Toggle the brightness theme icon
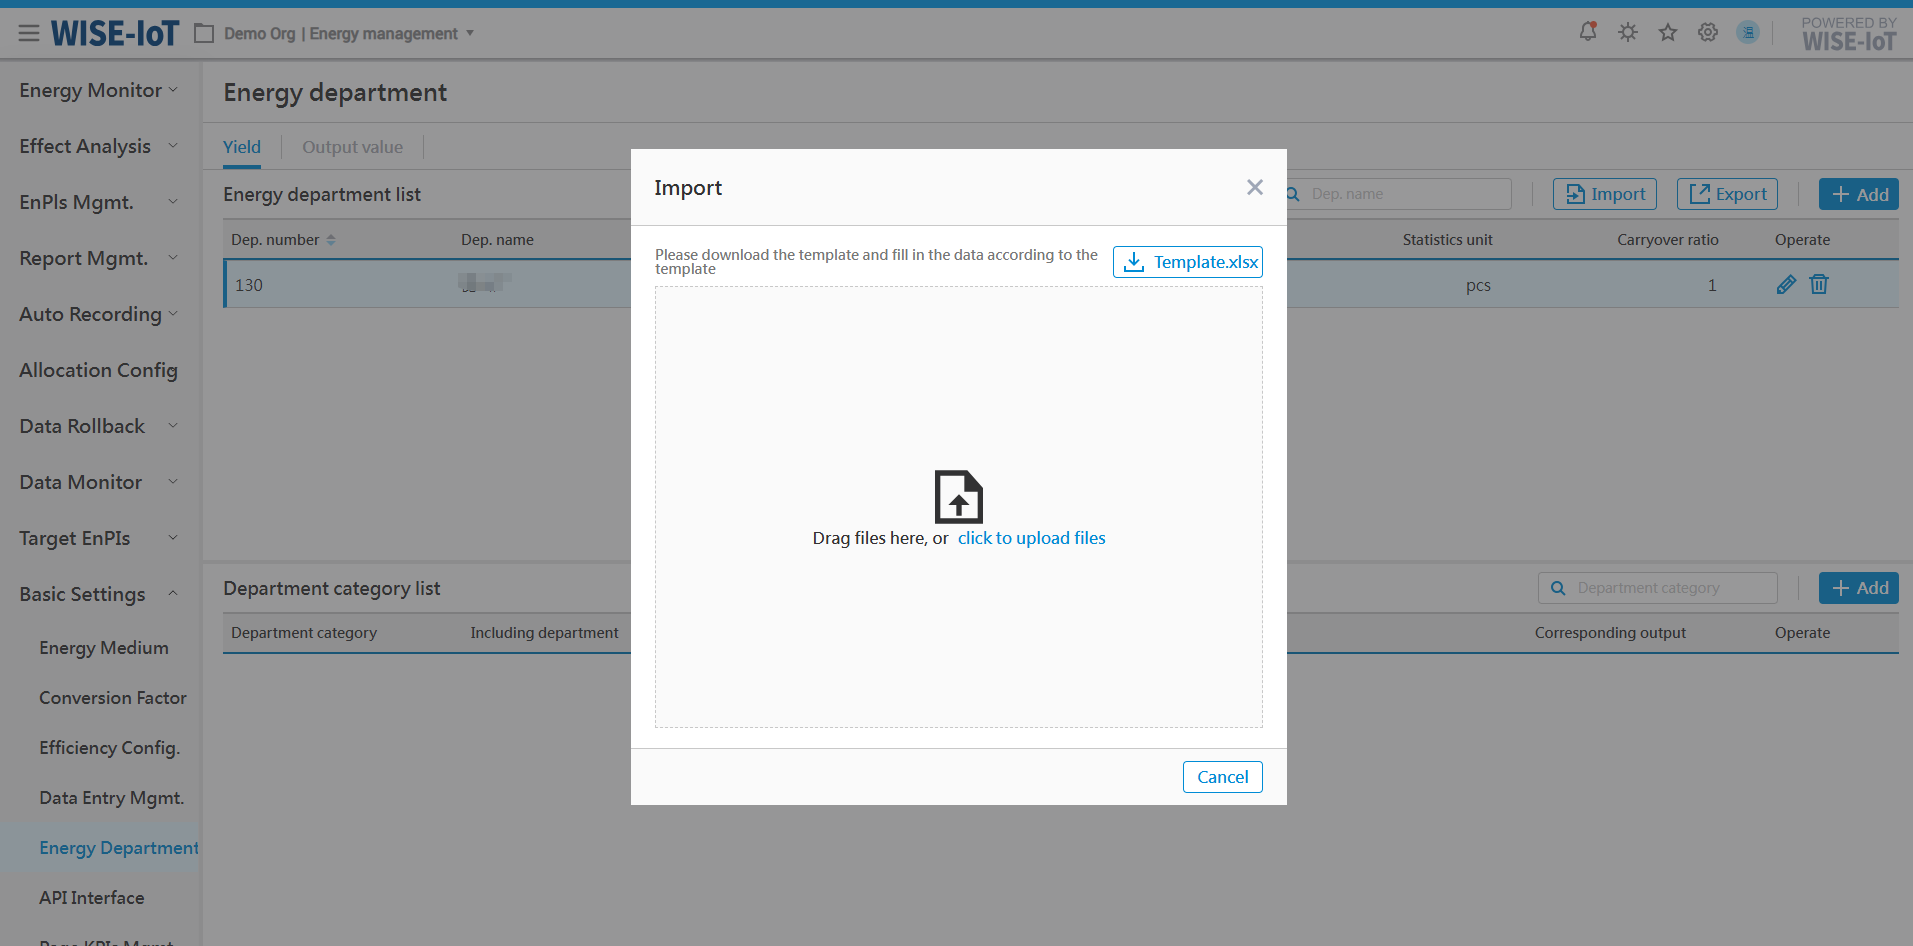1913x946 pixels. pyautogui.click(x=1628, y=32)
